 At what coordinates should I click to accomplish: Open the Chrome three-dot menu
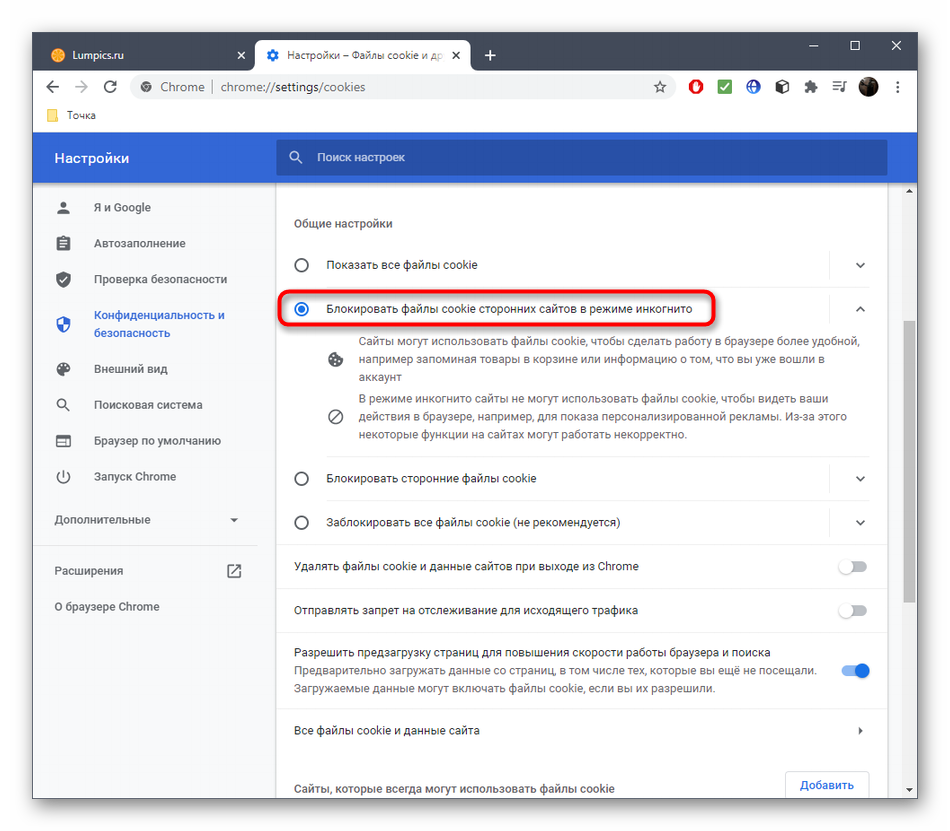(x=897, y=87)
